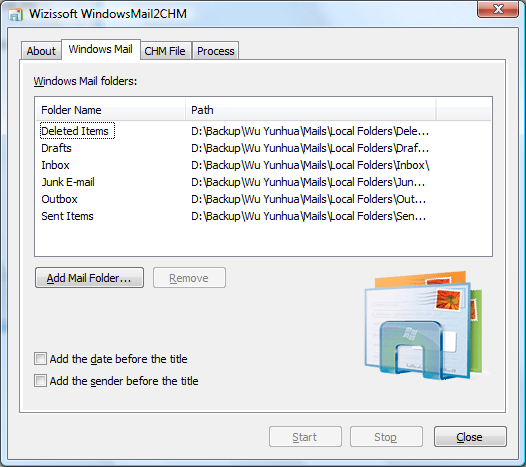Click the Close button
This screenshot has width=526, height=467.
(470, 437)
